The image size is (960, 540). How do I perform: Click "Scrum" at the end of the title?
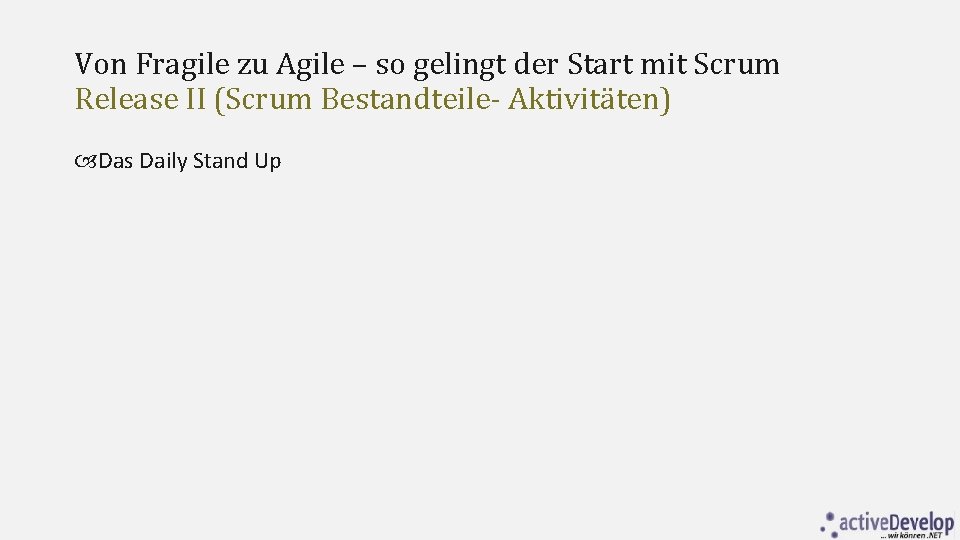click(x=737, y=65)
